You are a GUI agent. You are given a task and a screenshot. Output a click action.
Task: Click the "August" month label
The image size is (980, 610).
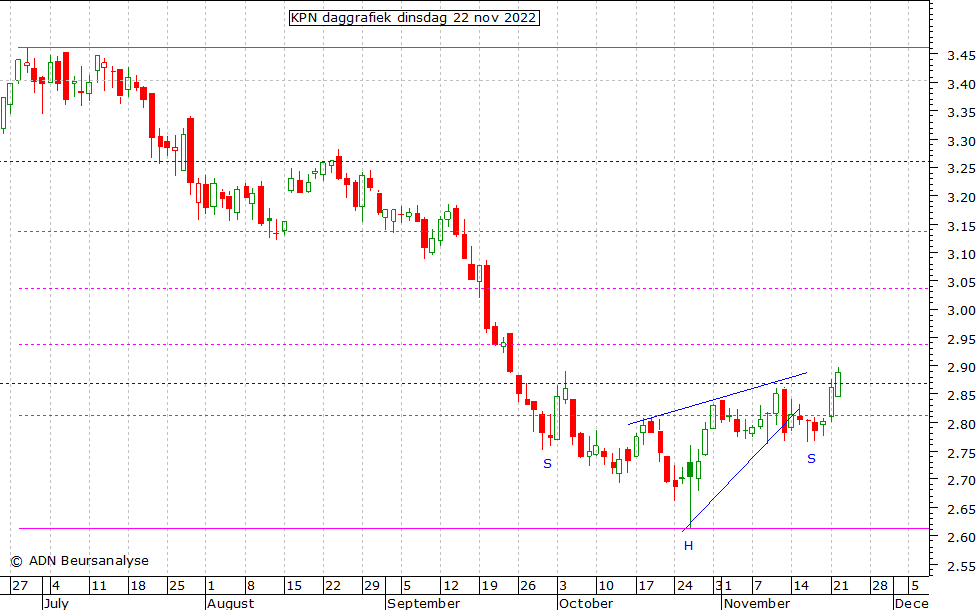[230, 603]
